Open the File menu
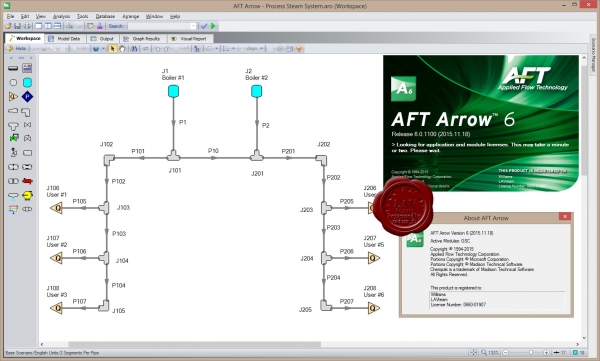Image resolution: width=600 pixels, height=361 pixels. (x=10, y=16)
